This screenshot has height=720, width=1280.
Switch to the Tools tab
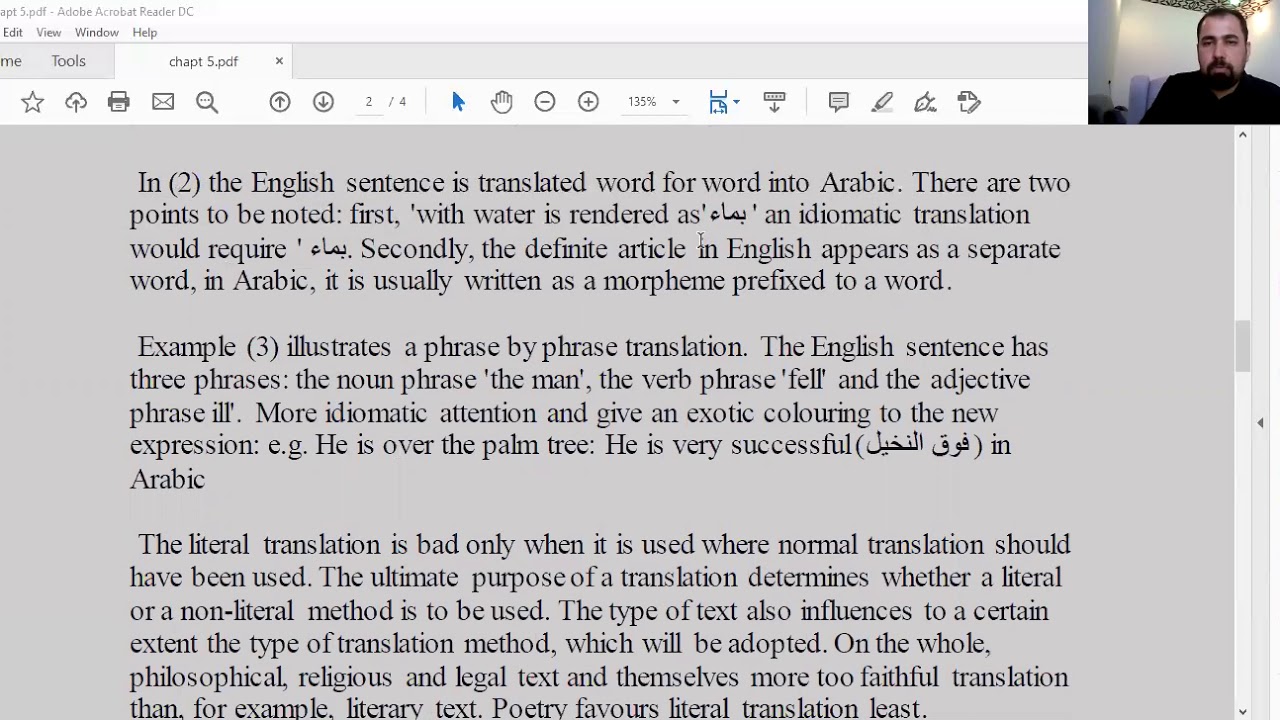pos(68,61)
